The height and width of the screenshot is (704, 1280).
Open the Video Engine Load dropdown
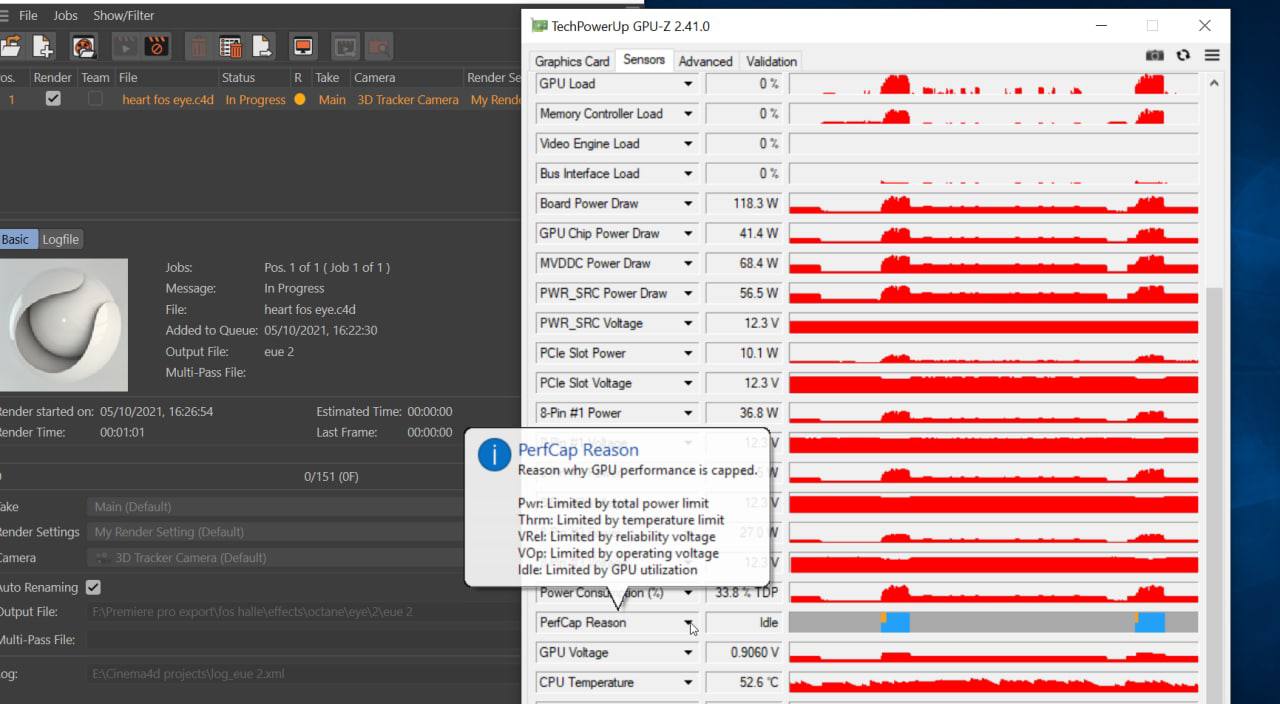pyautogui.click(x=688, y=144)
